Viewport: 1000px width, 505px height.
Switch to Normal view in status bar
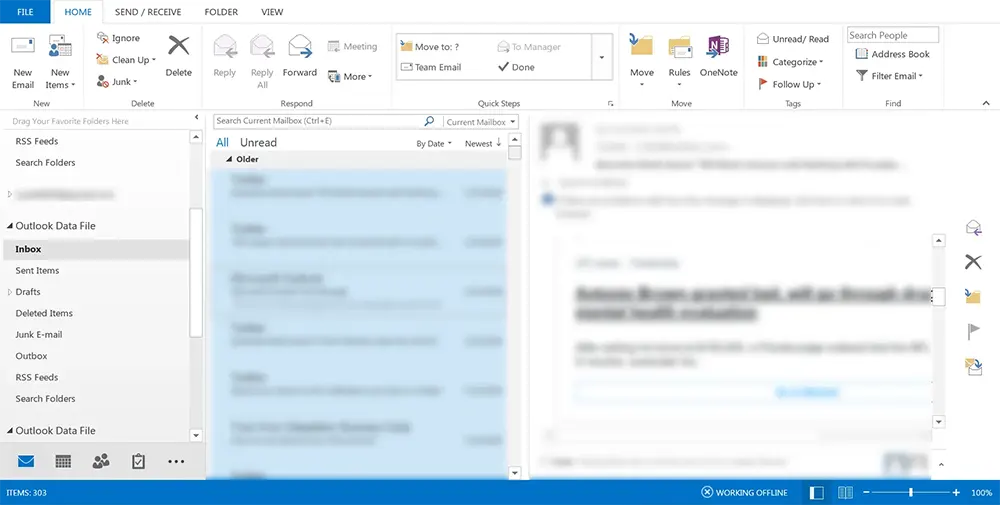[x=816, y=492]
